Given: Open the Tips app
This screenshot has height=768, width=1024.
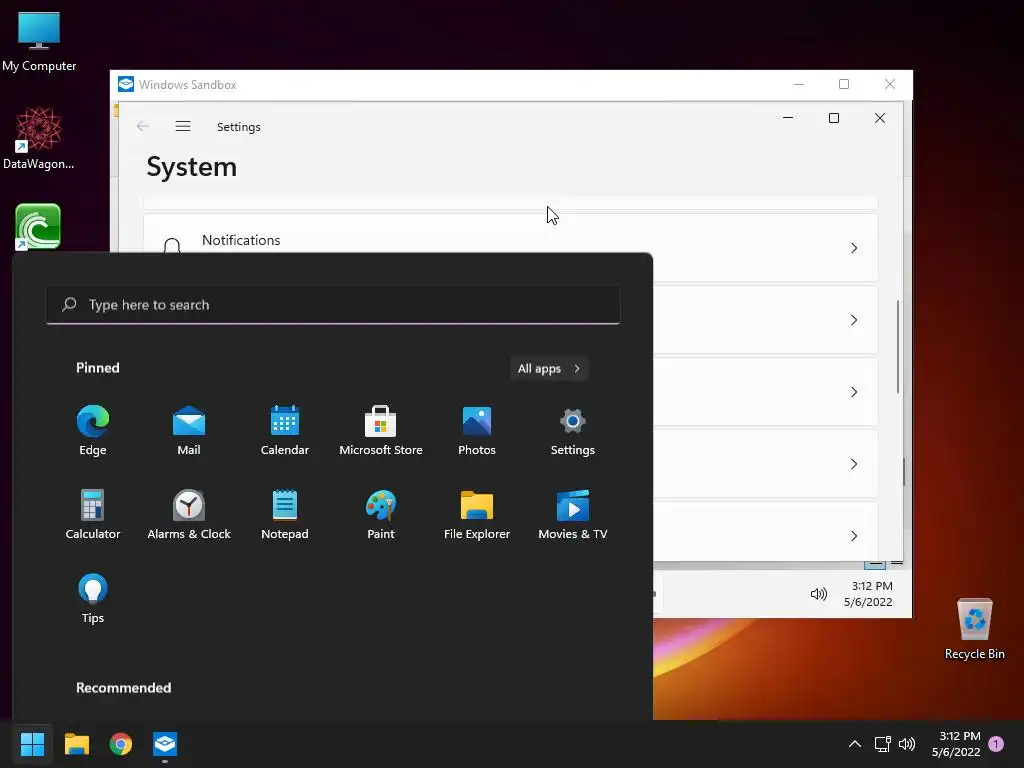Looking at the screenshot, I should (93, 598).
